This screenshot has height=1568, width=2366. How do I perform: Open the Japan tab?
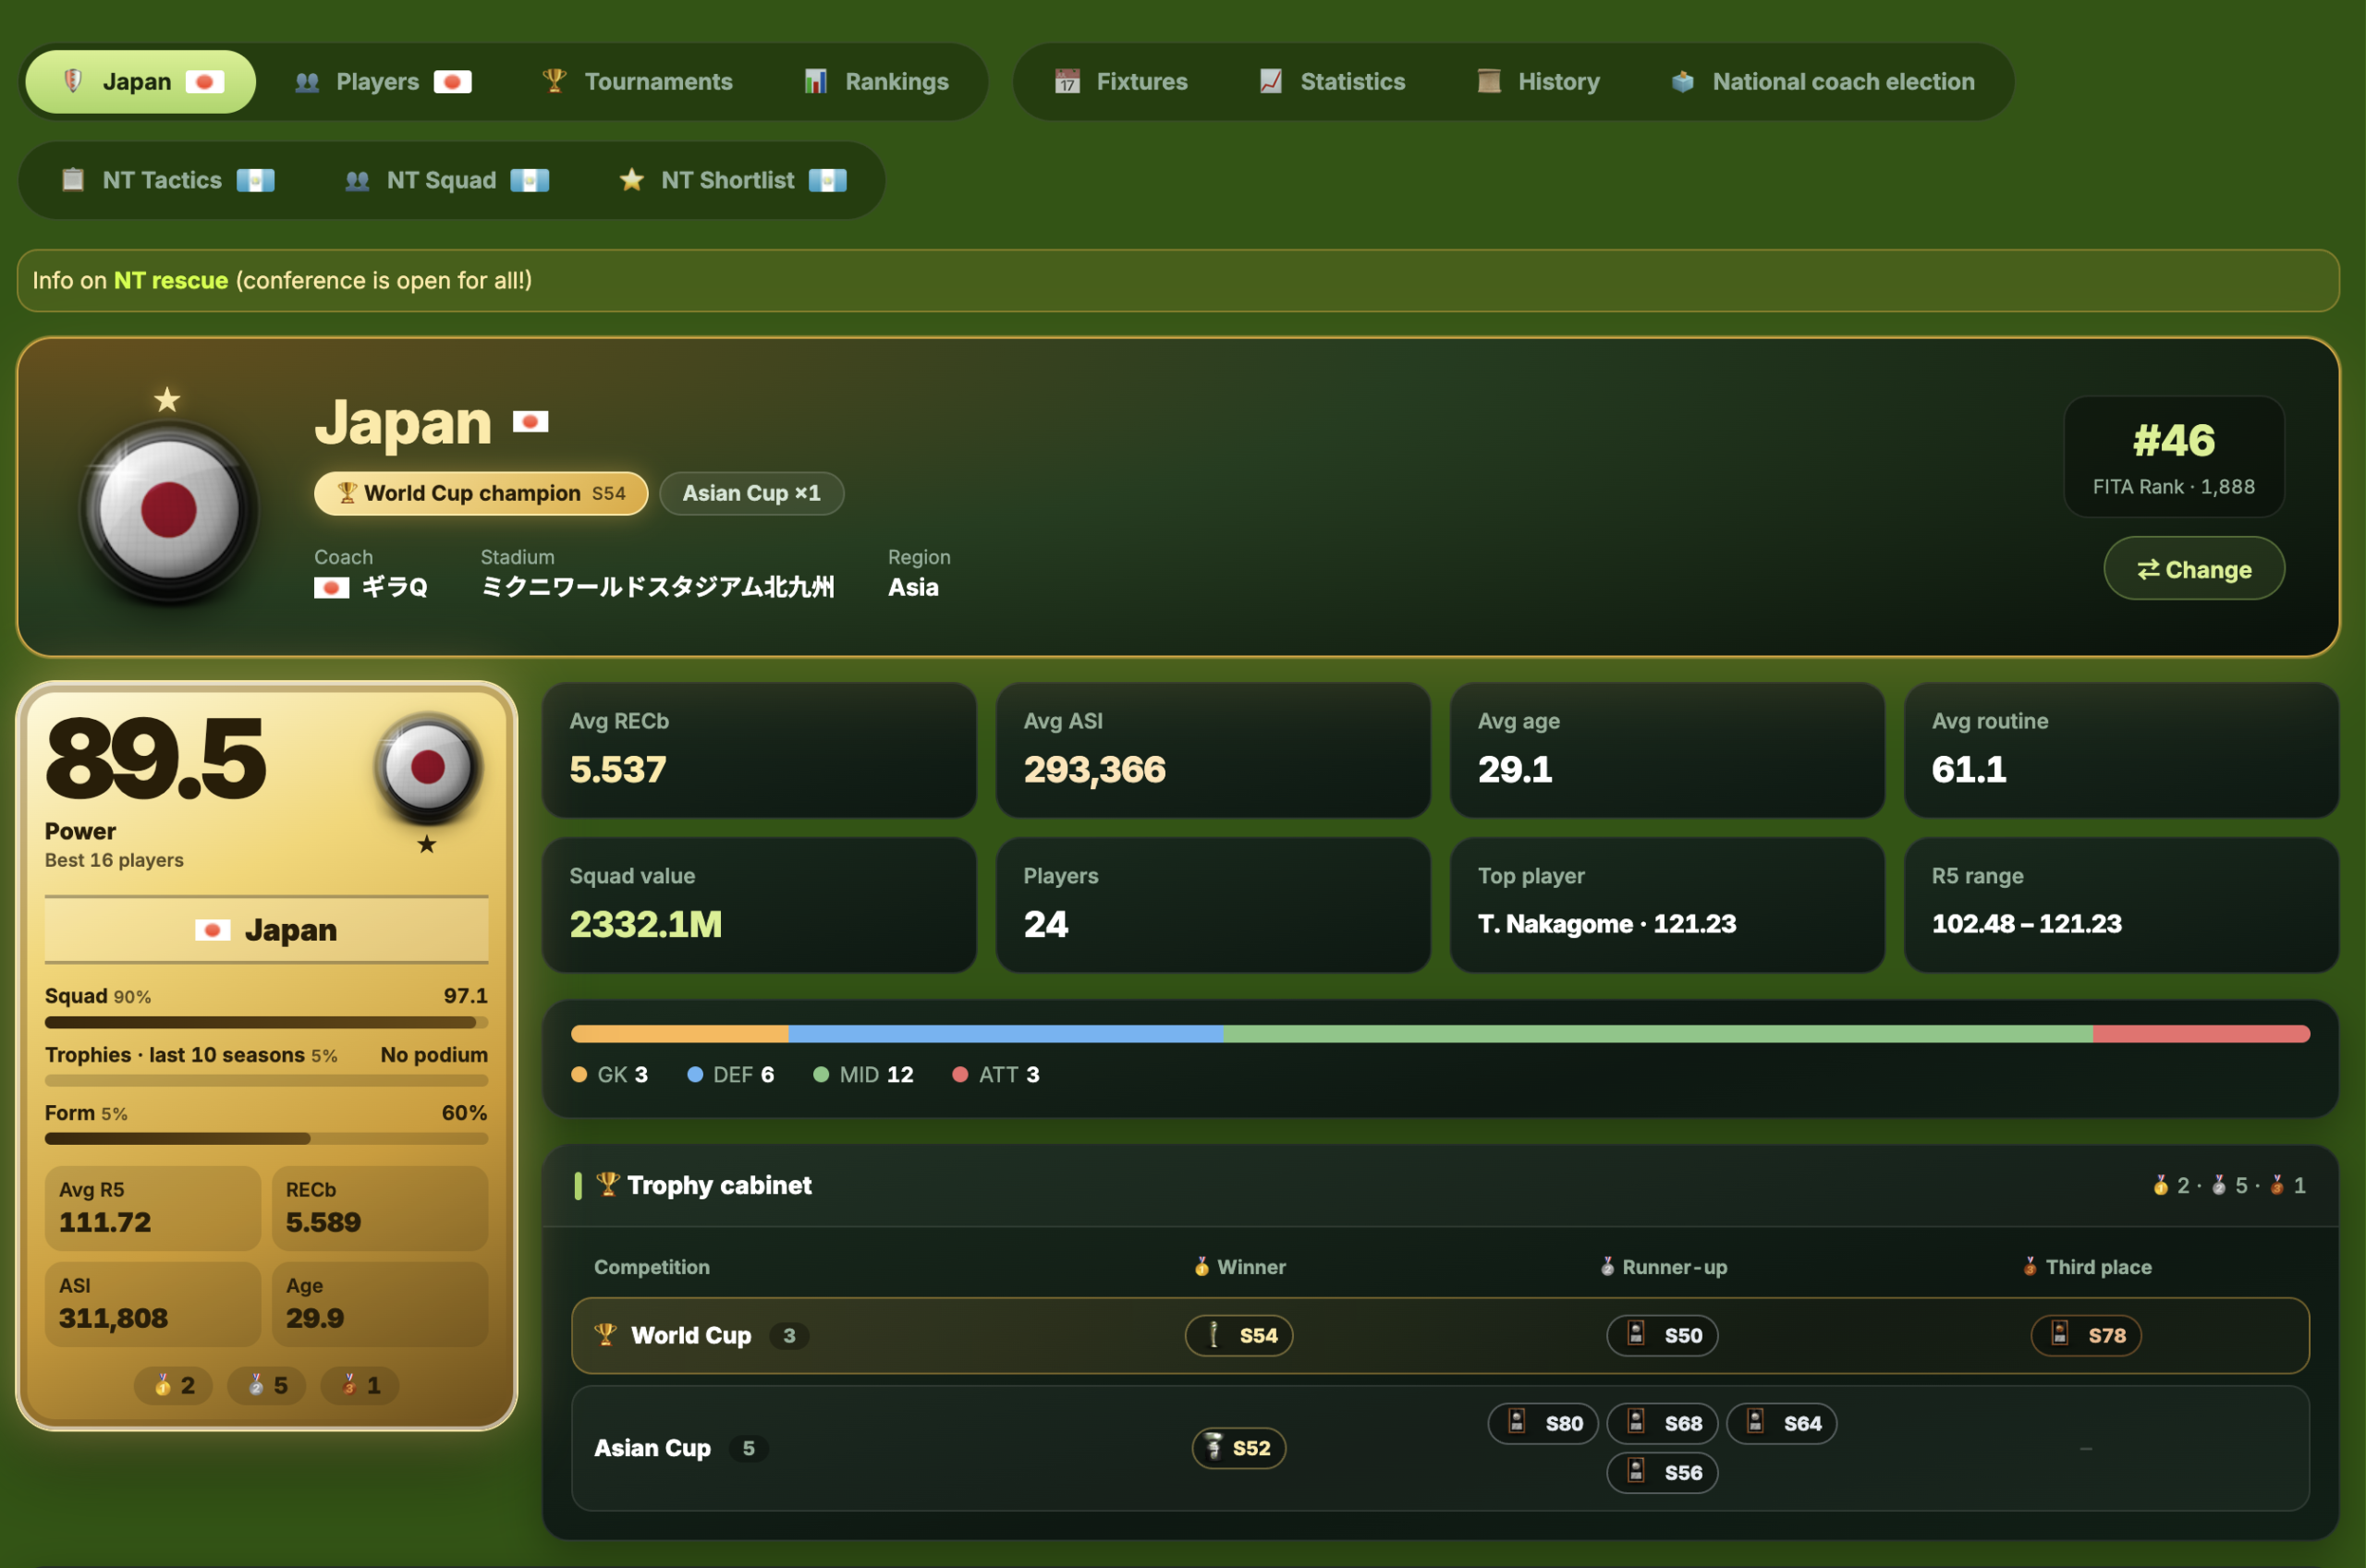tap(140, 82)
